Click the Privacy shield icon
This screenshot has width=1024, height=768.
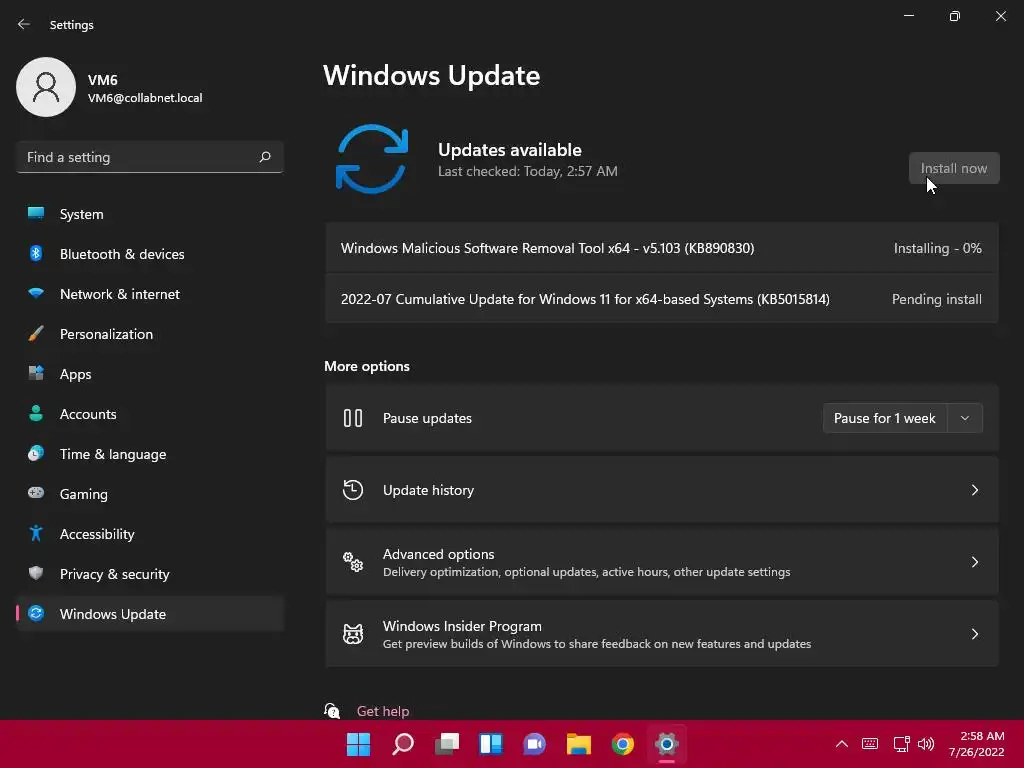(x=36, y=573)
